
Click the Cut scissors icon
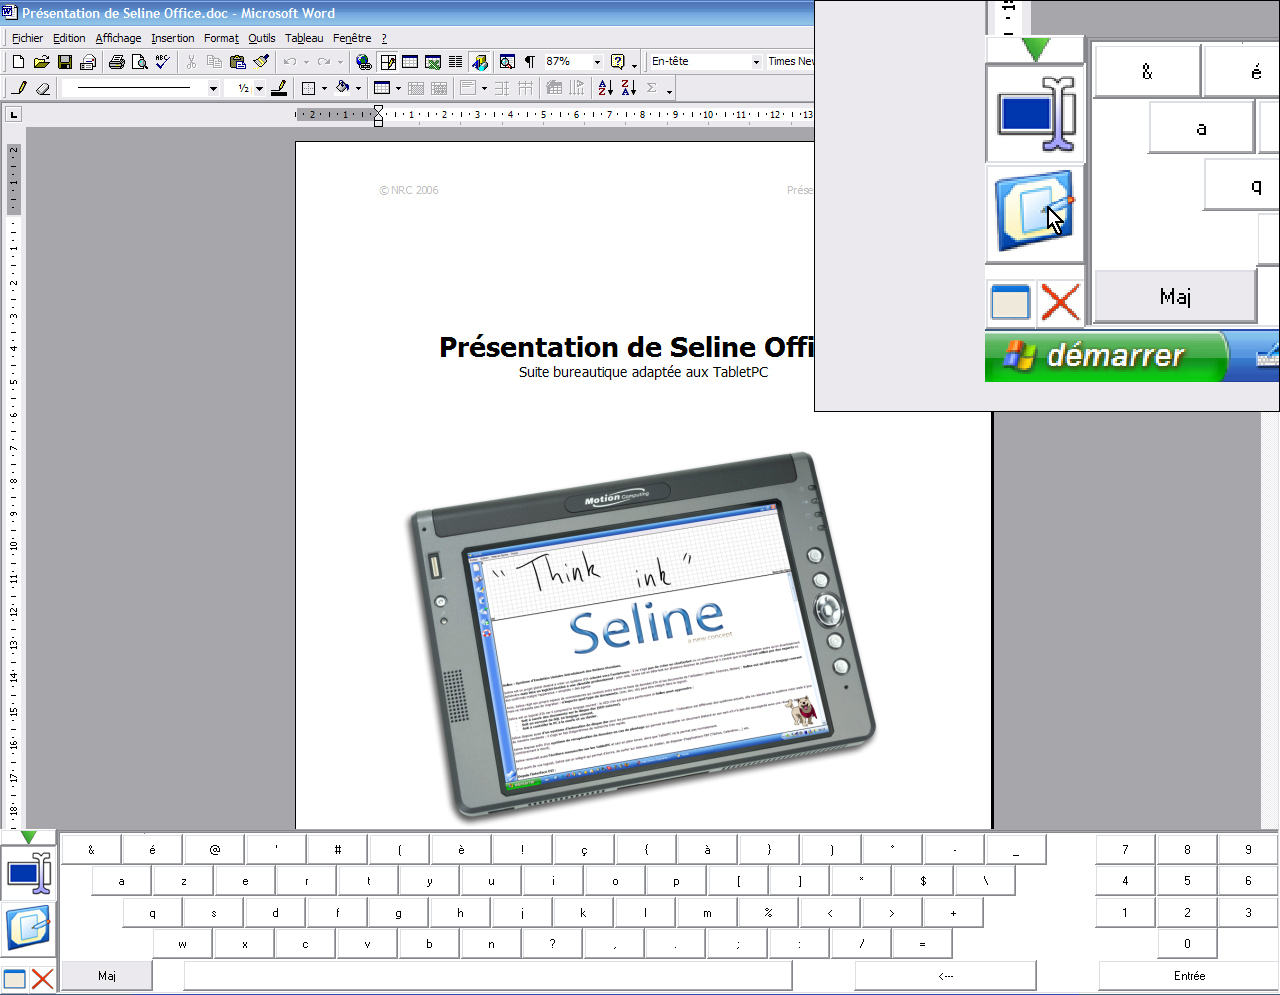pyautogui.click(x=191, y=62)
